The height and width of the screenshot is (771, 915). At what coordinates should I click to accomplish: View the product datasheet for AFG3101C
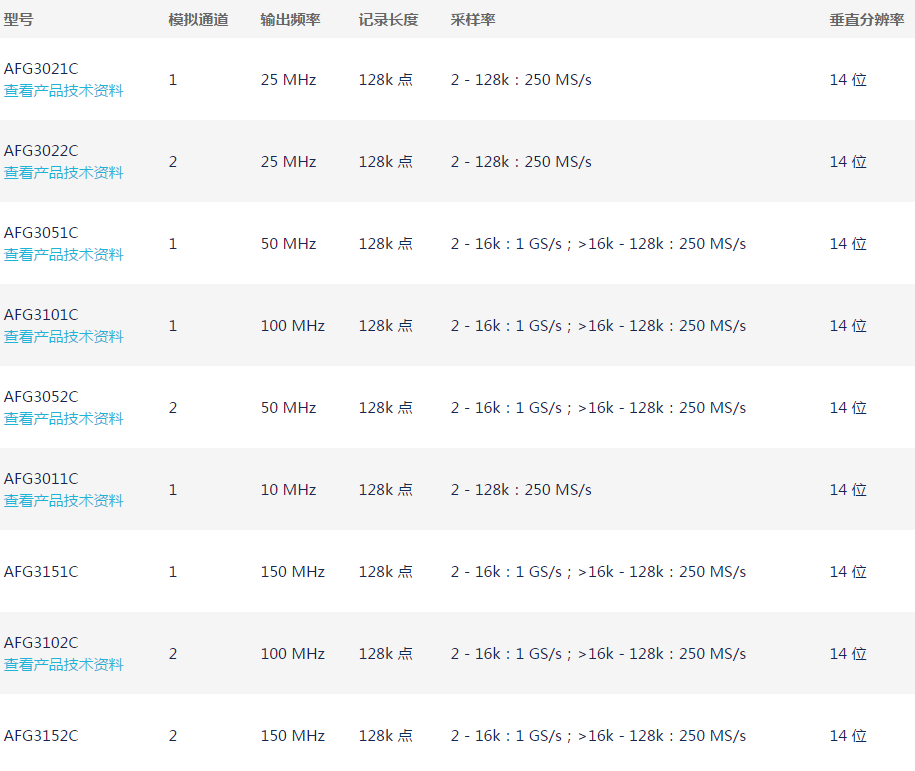(64, 337)
